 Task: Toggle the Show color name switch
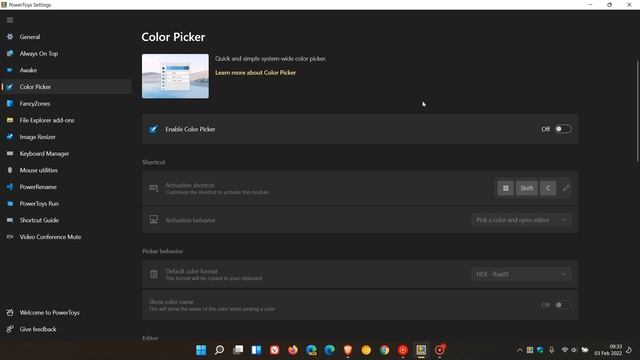pos(563,305)
